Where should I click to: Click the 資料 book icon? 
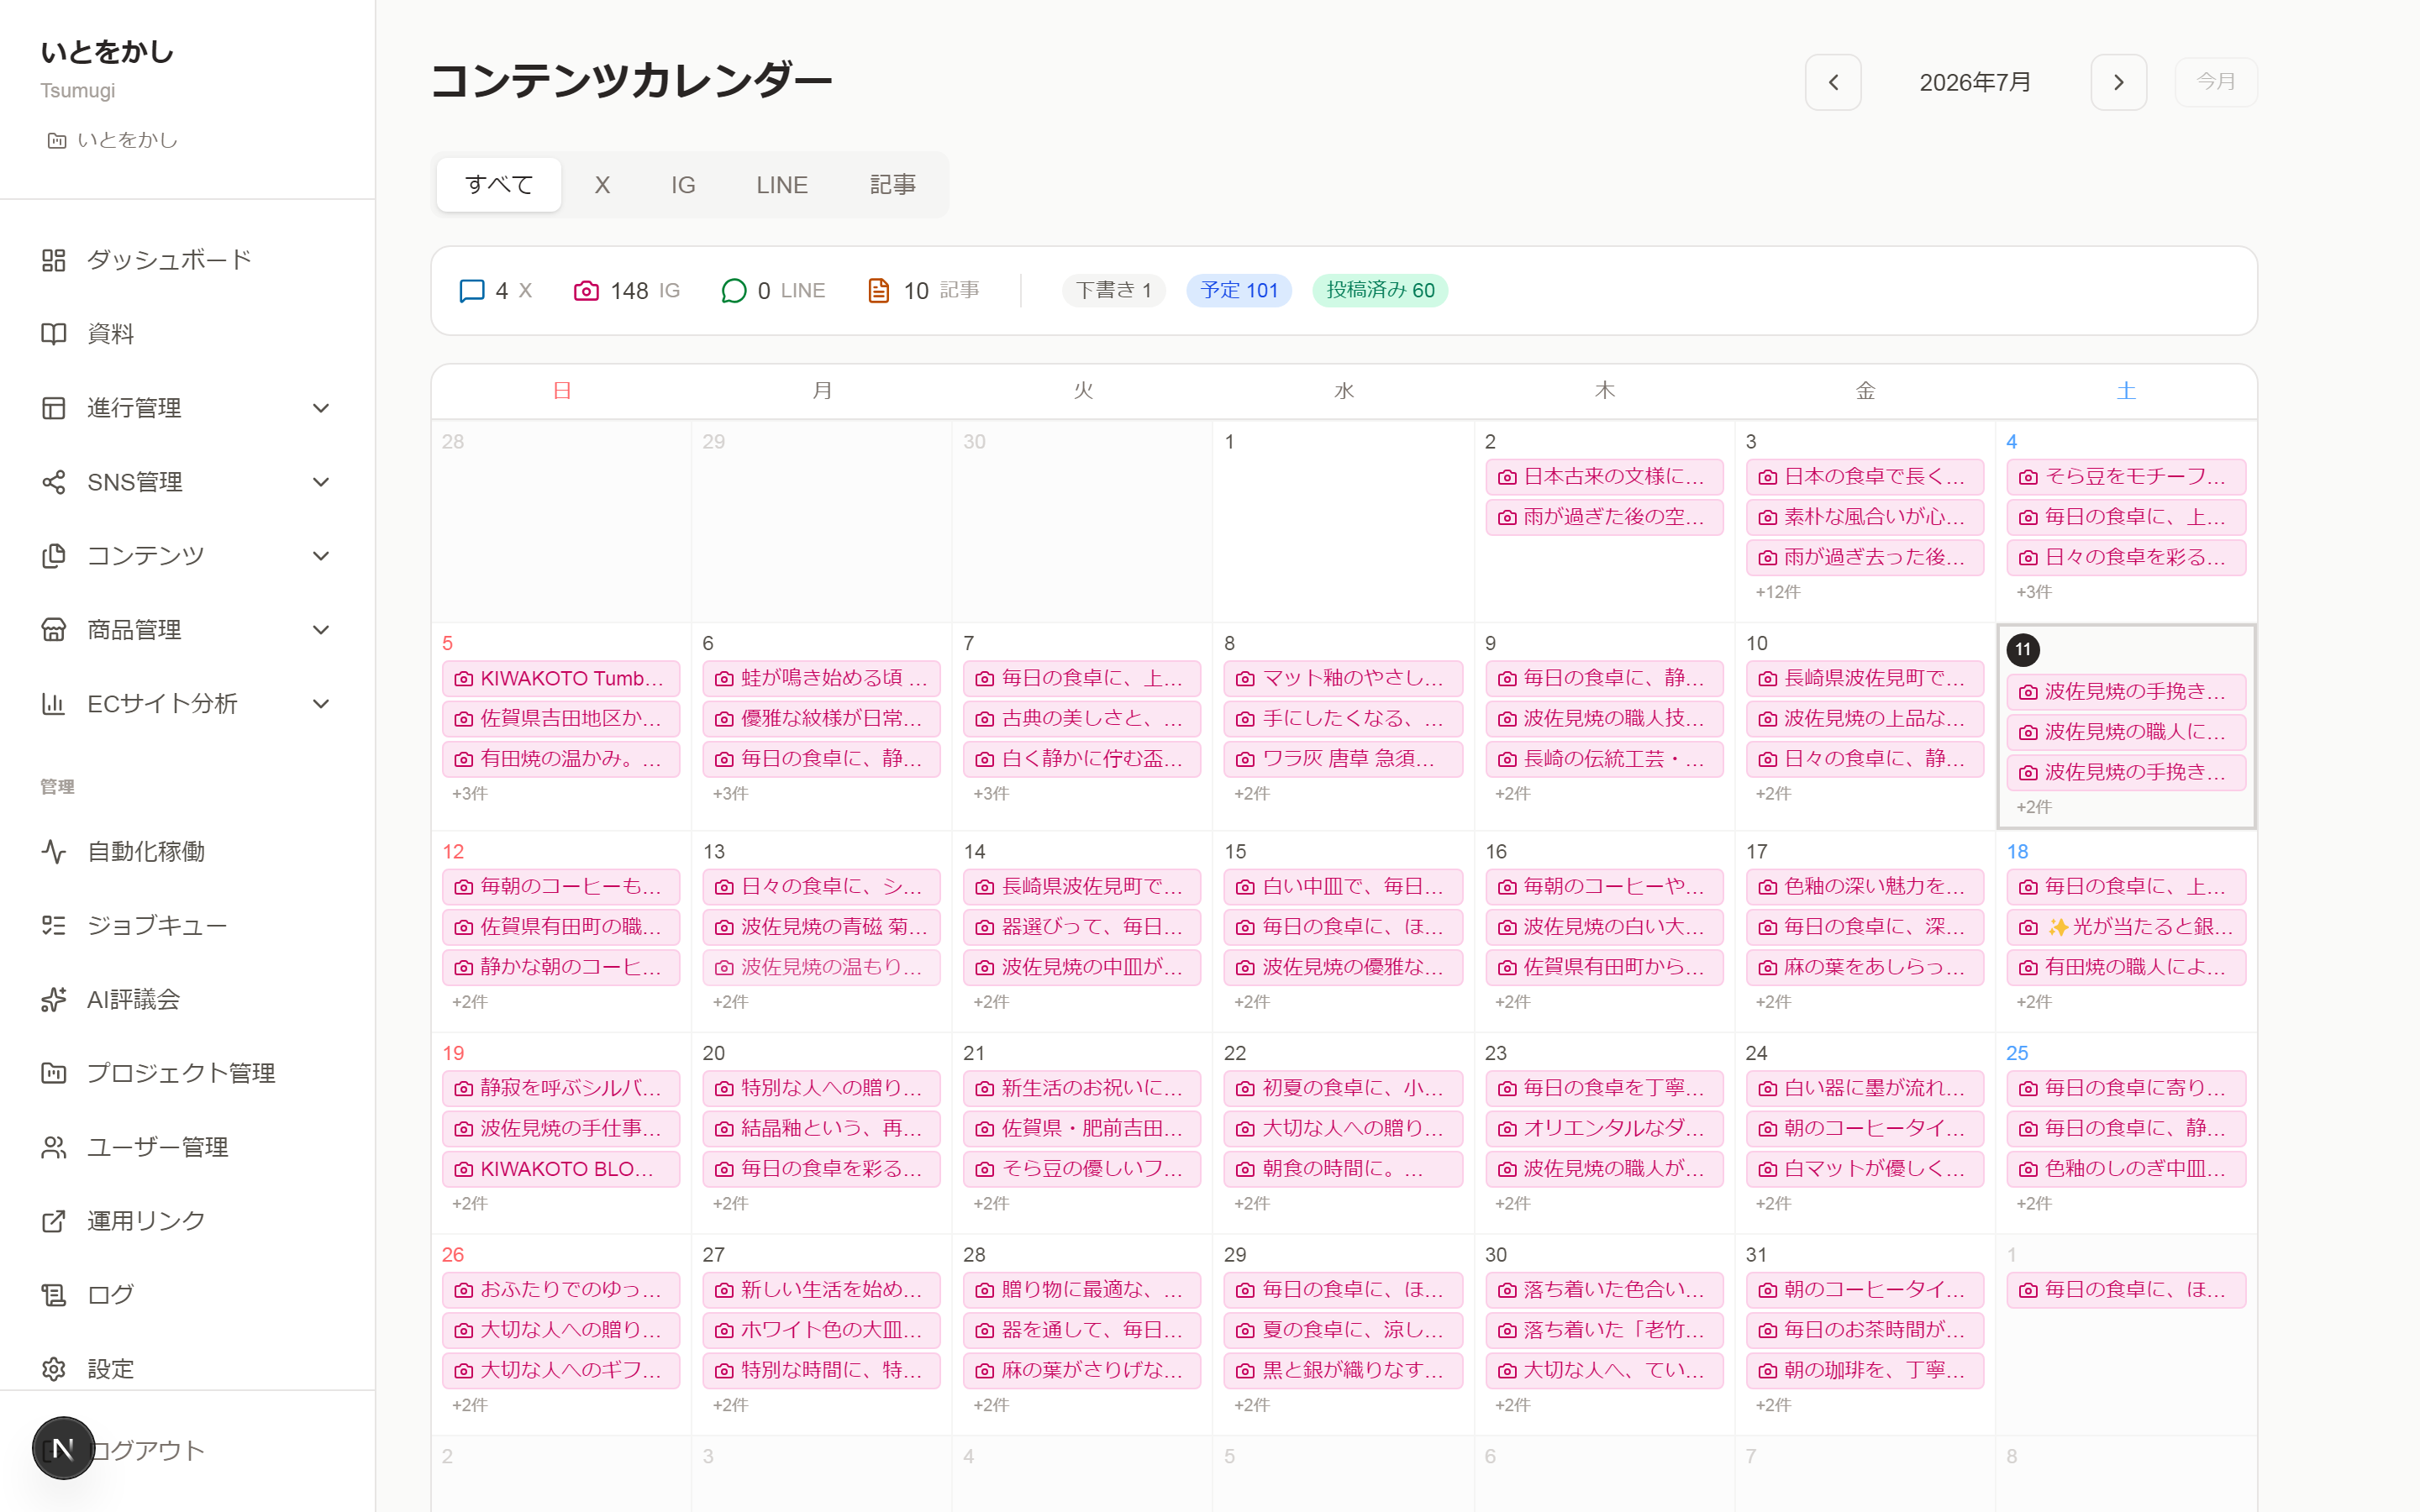tap(53, 334)
